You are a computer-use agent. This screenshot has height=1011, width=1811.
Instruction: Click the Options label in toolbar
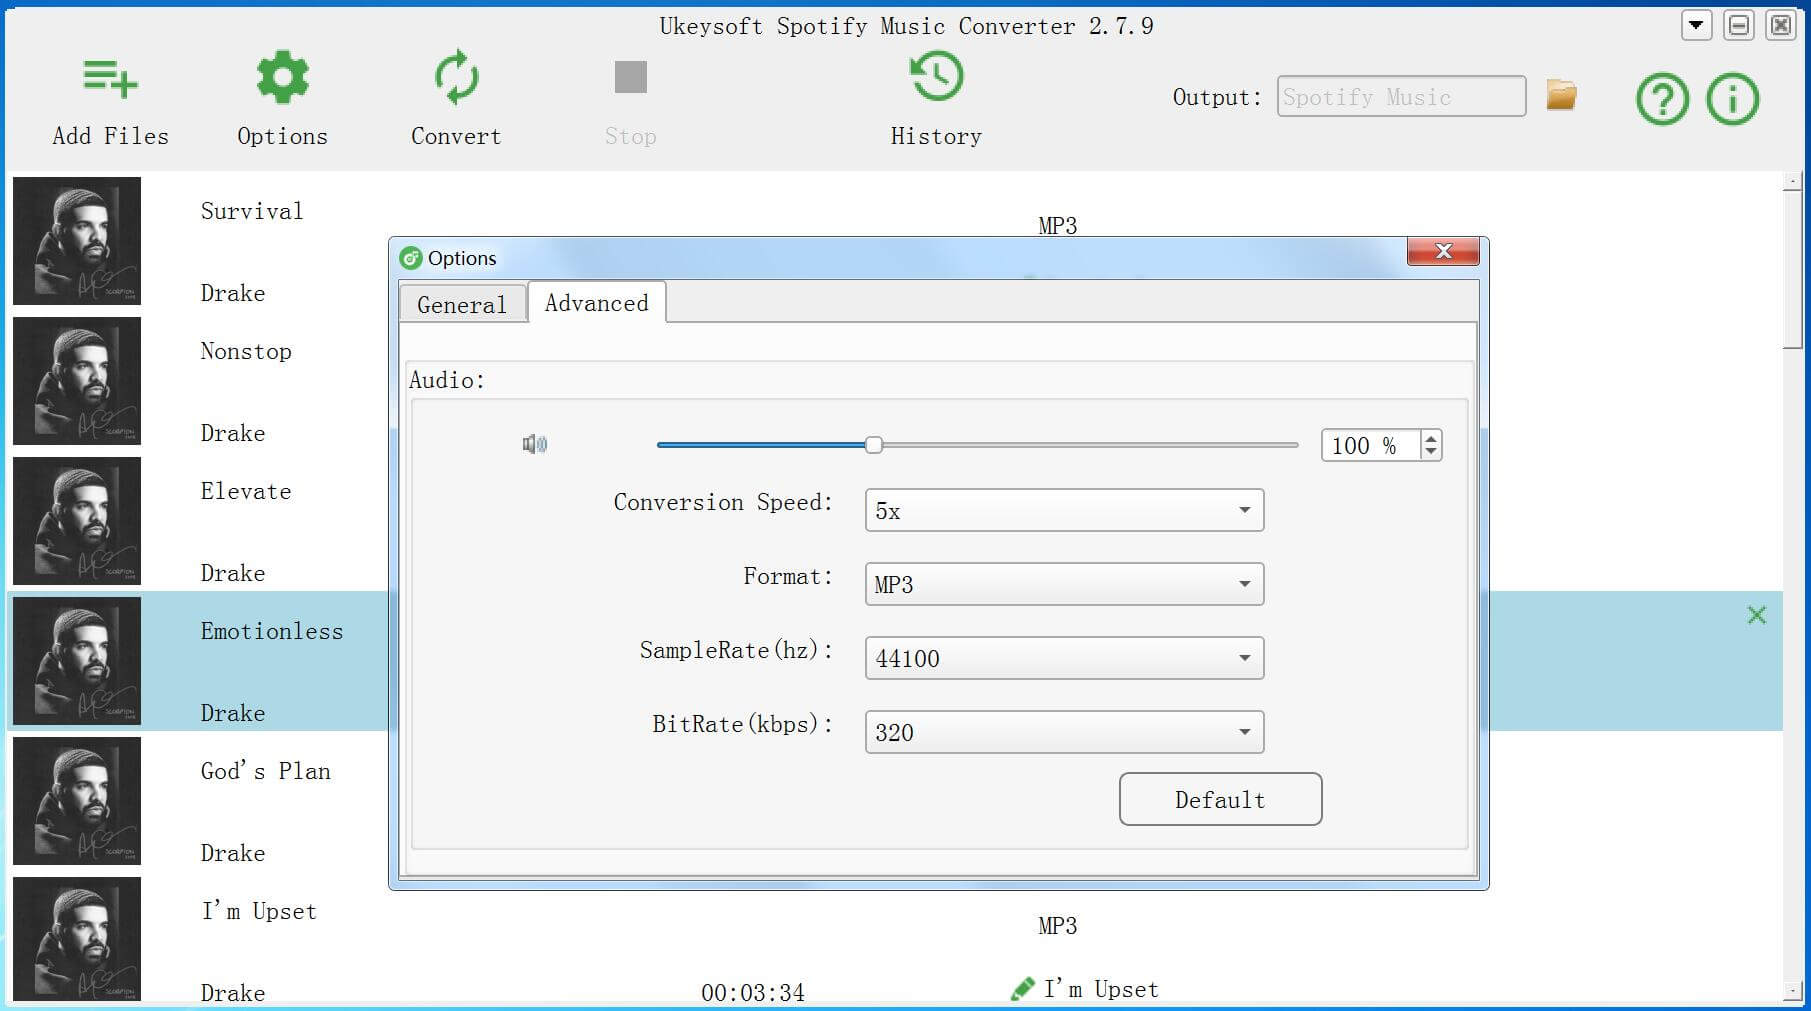coord(283,136)
